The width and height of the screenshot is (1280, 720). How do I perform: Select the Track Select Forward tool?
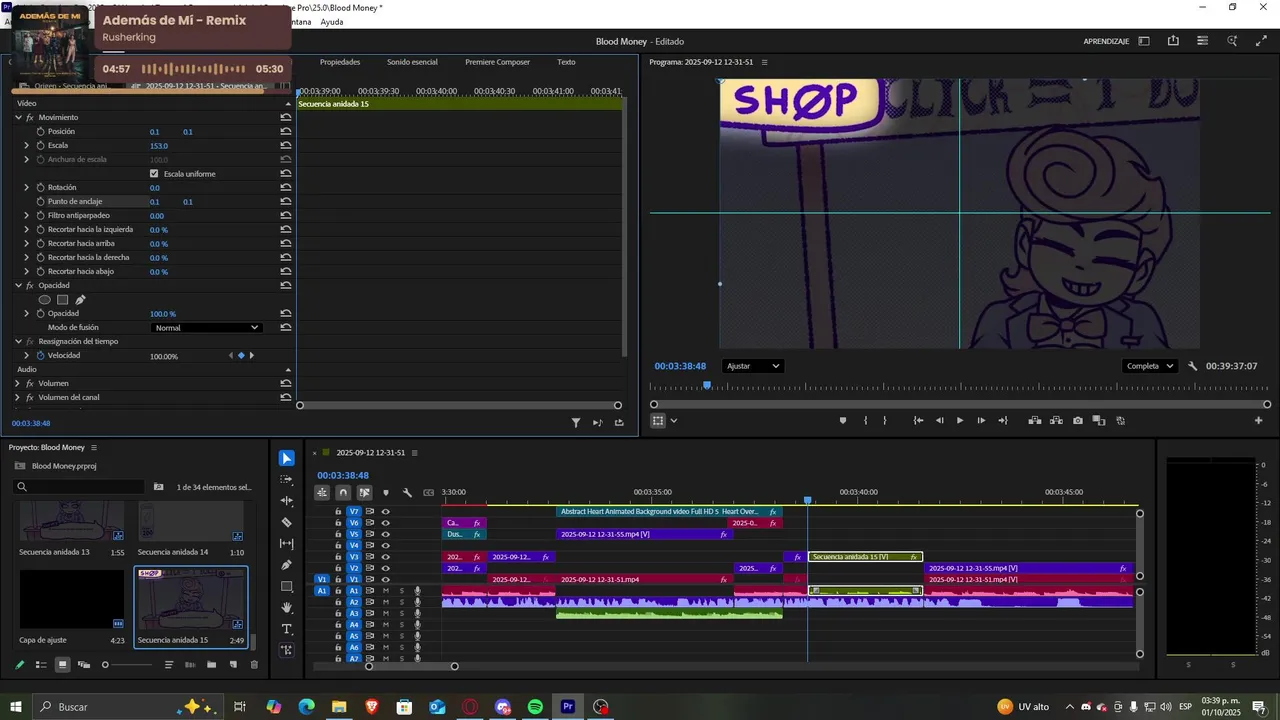tap(287, 479)
